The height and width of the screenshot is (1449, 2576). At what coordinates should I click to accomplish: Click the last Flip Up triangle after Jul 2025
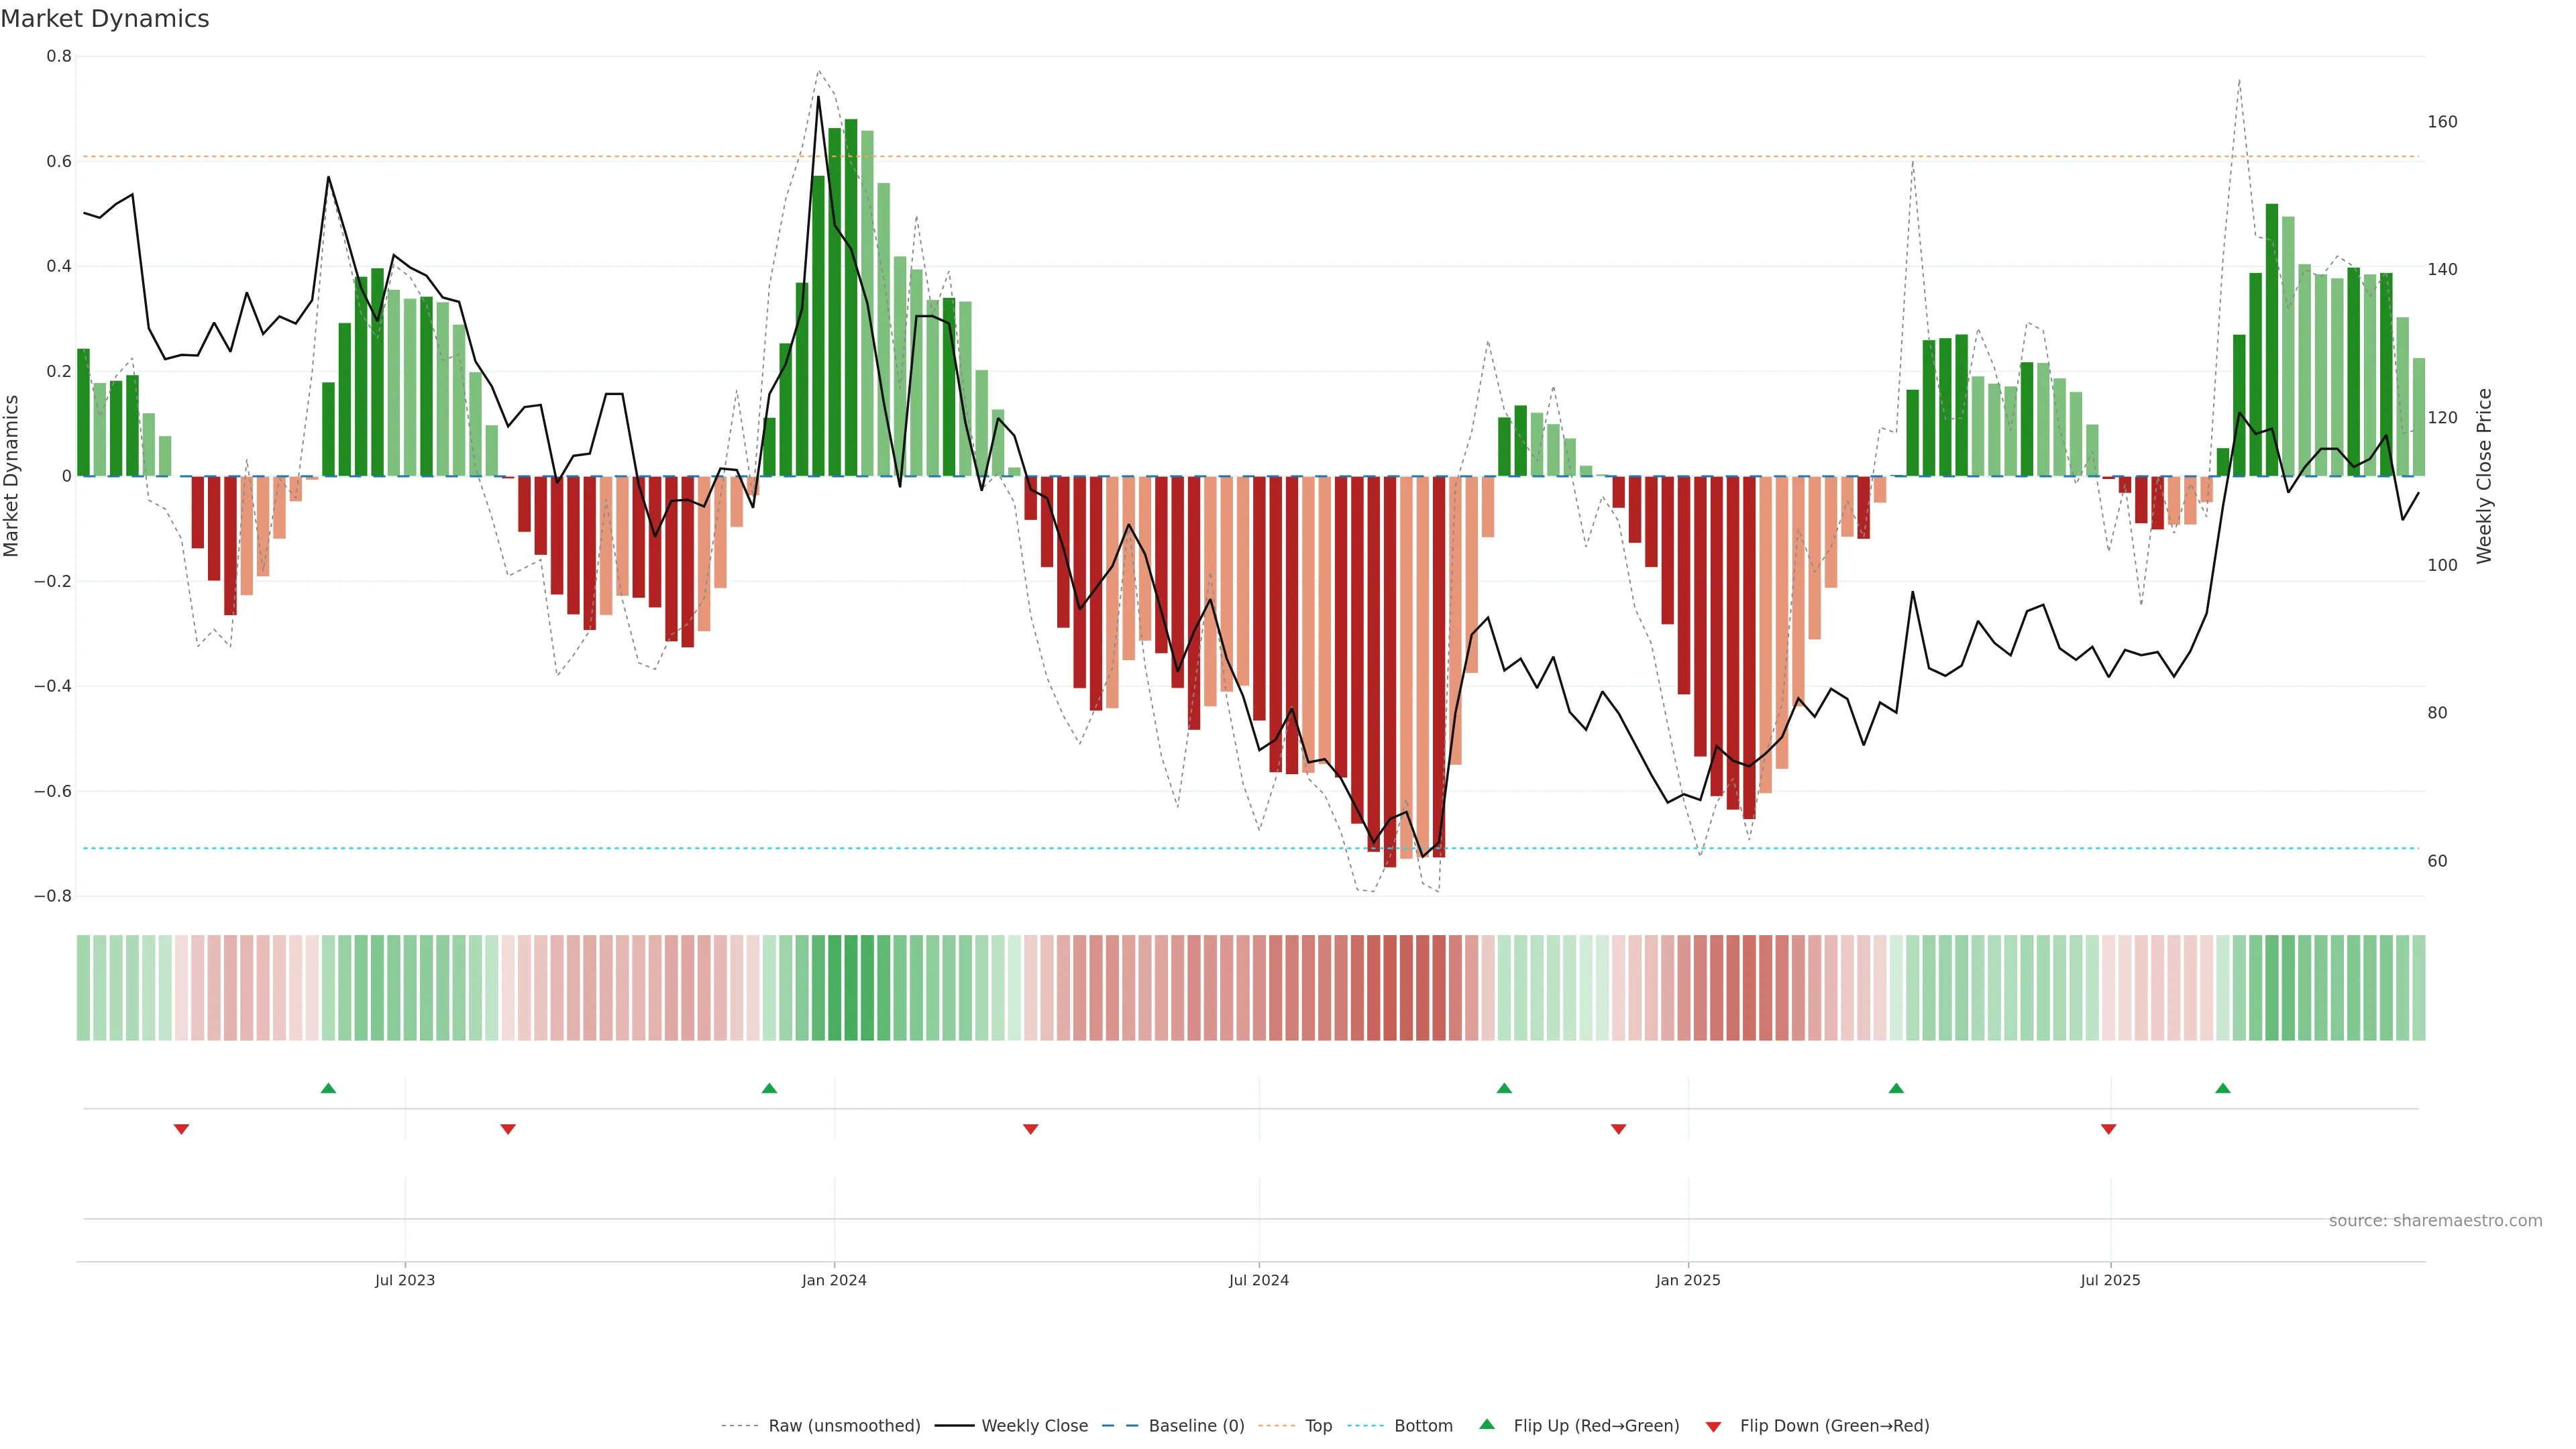click(2223, 1088)
